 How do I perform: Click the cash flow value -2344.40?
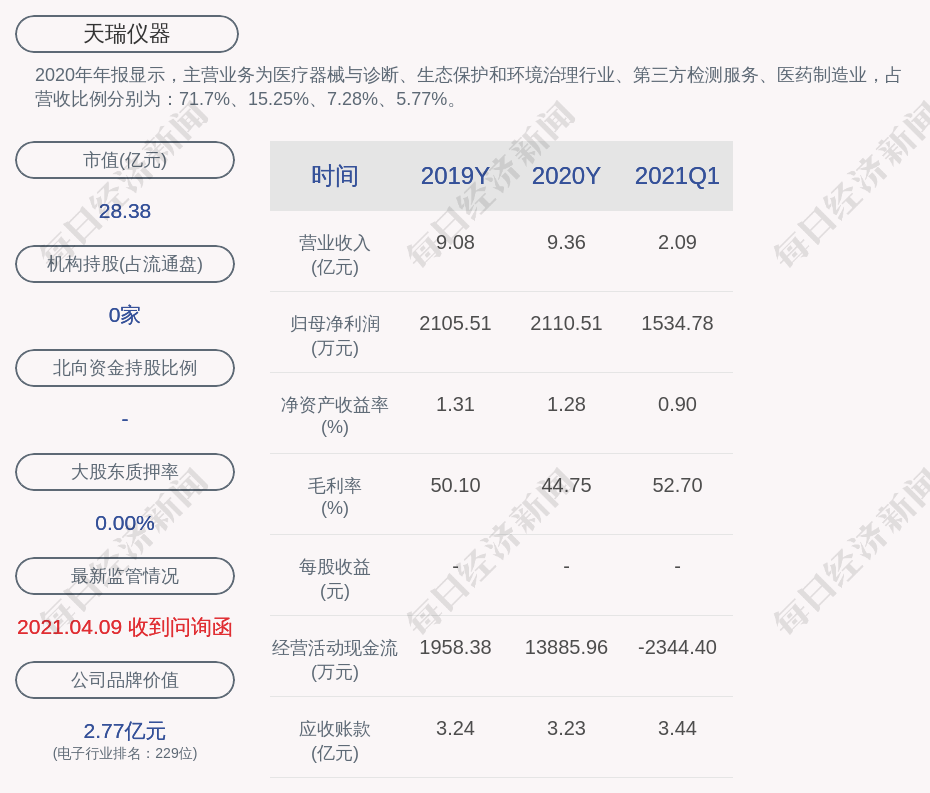(677, 648)
